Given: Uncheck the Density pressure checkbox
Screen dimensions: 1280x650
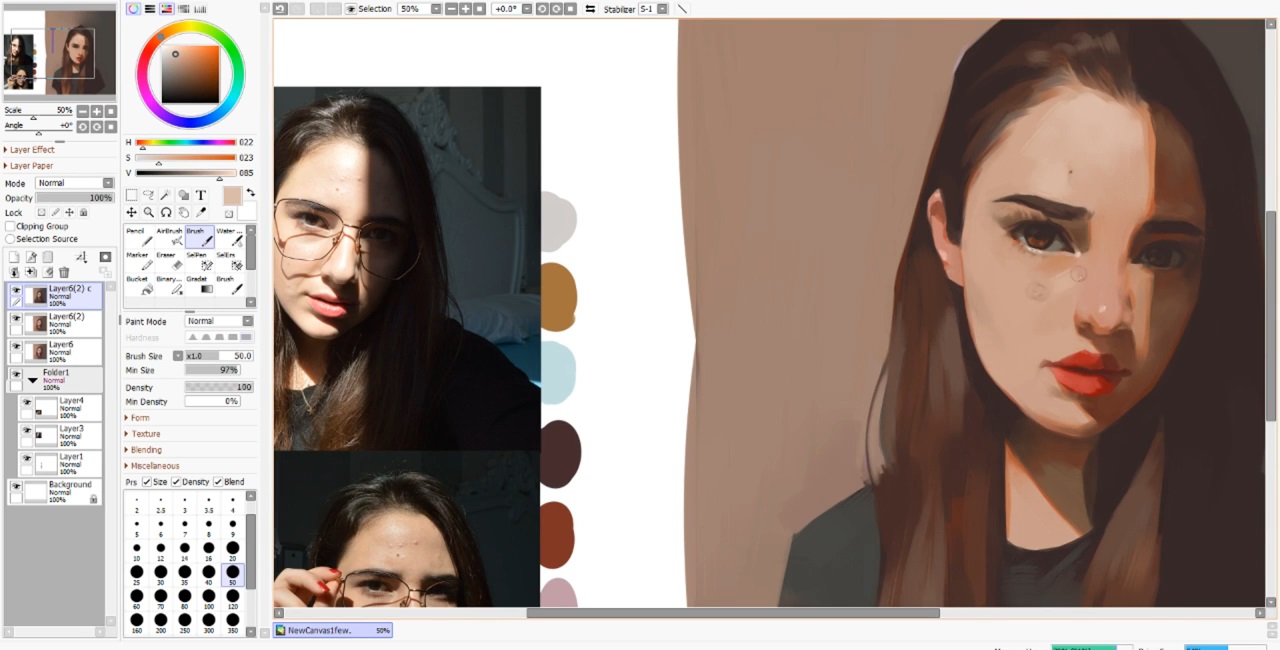Looking at the screenshot, I should click(x=175, y=482).
